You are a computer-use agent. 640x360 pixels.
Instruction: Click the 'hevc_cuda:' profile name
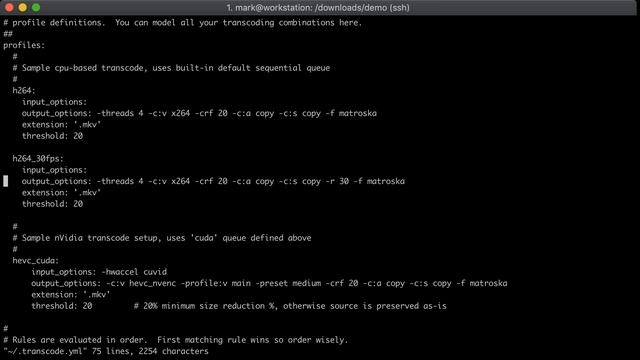[x=36, y=261]
